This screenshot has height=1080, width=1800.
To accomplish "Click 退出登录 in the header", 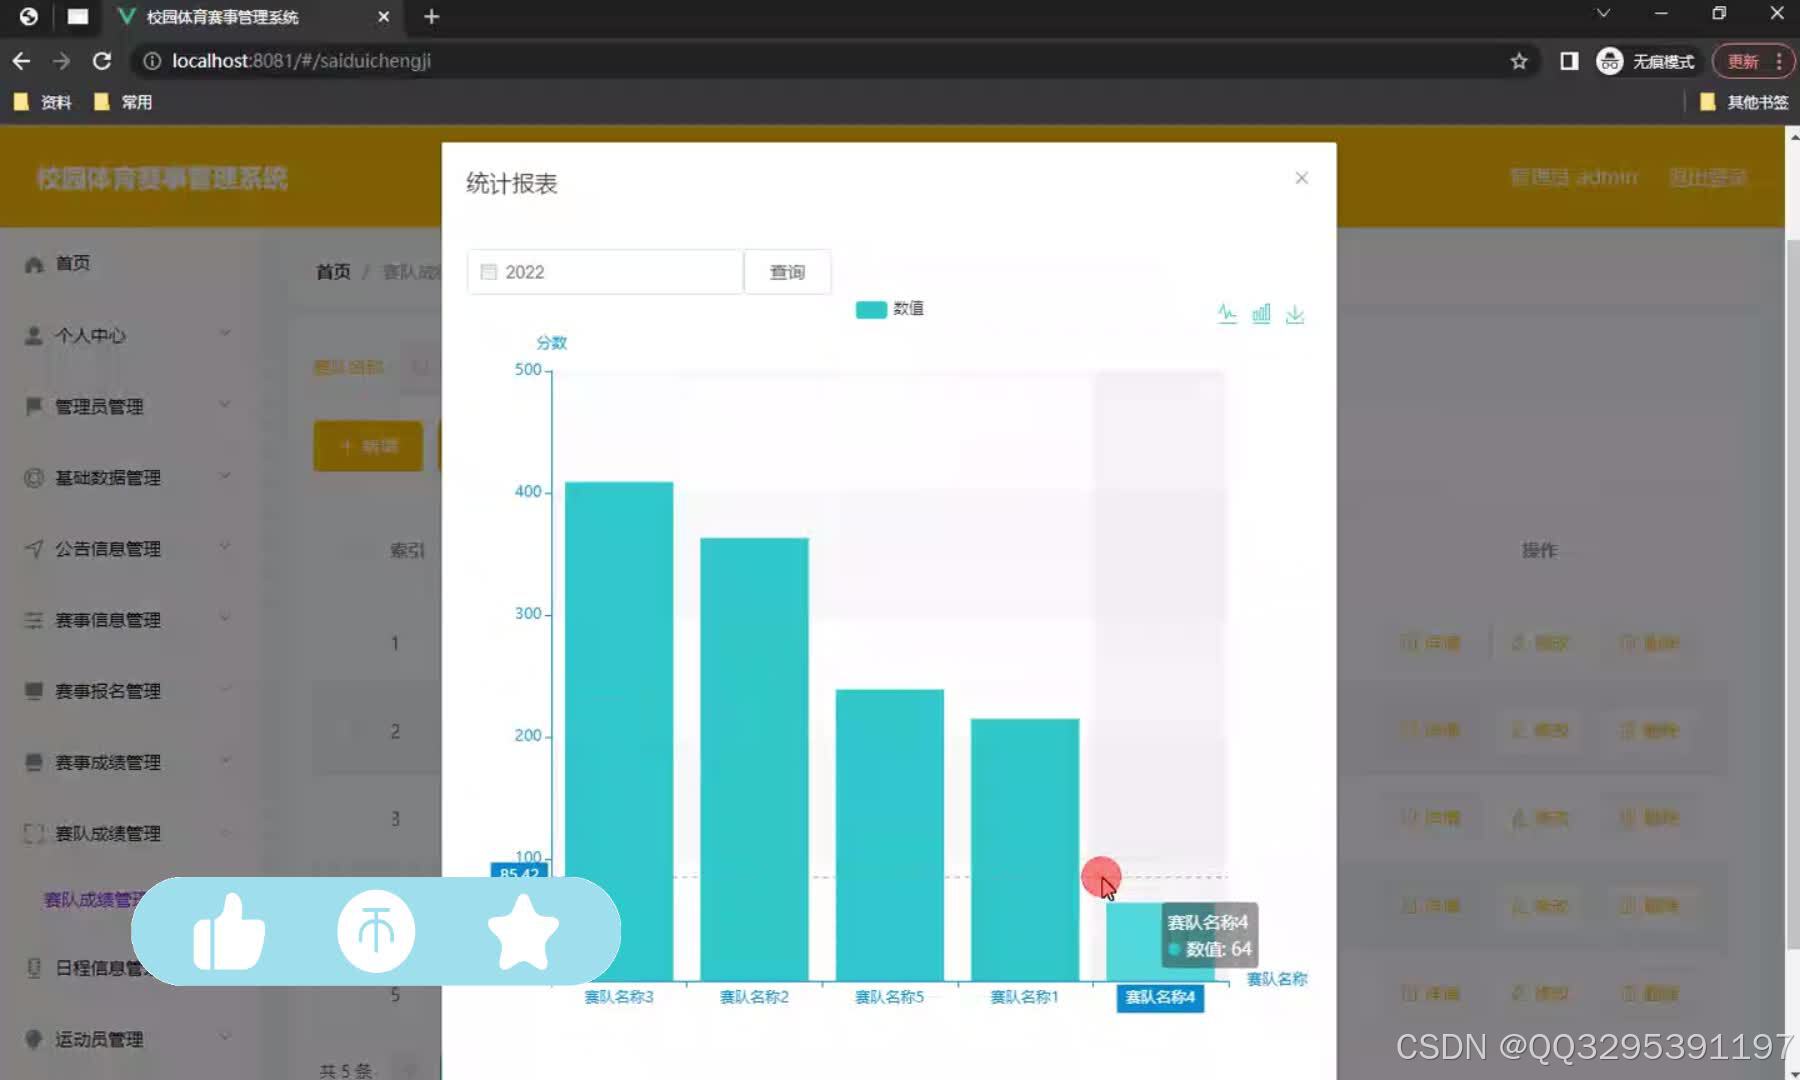I will coord(1708,177).
